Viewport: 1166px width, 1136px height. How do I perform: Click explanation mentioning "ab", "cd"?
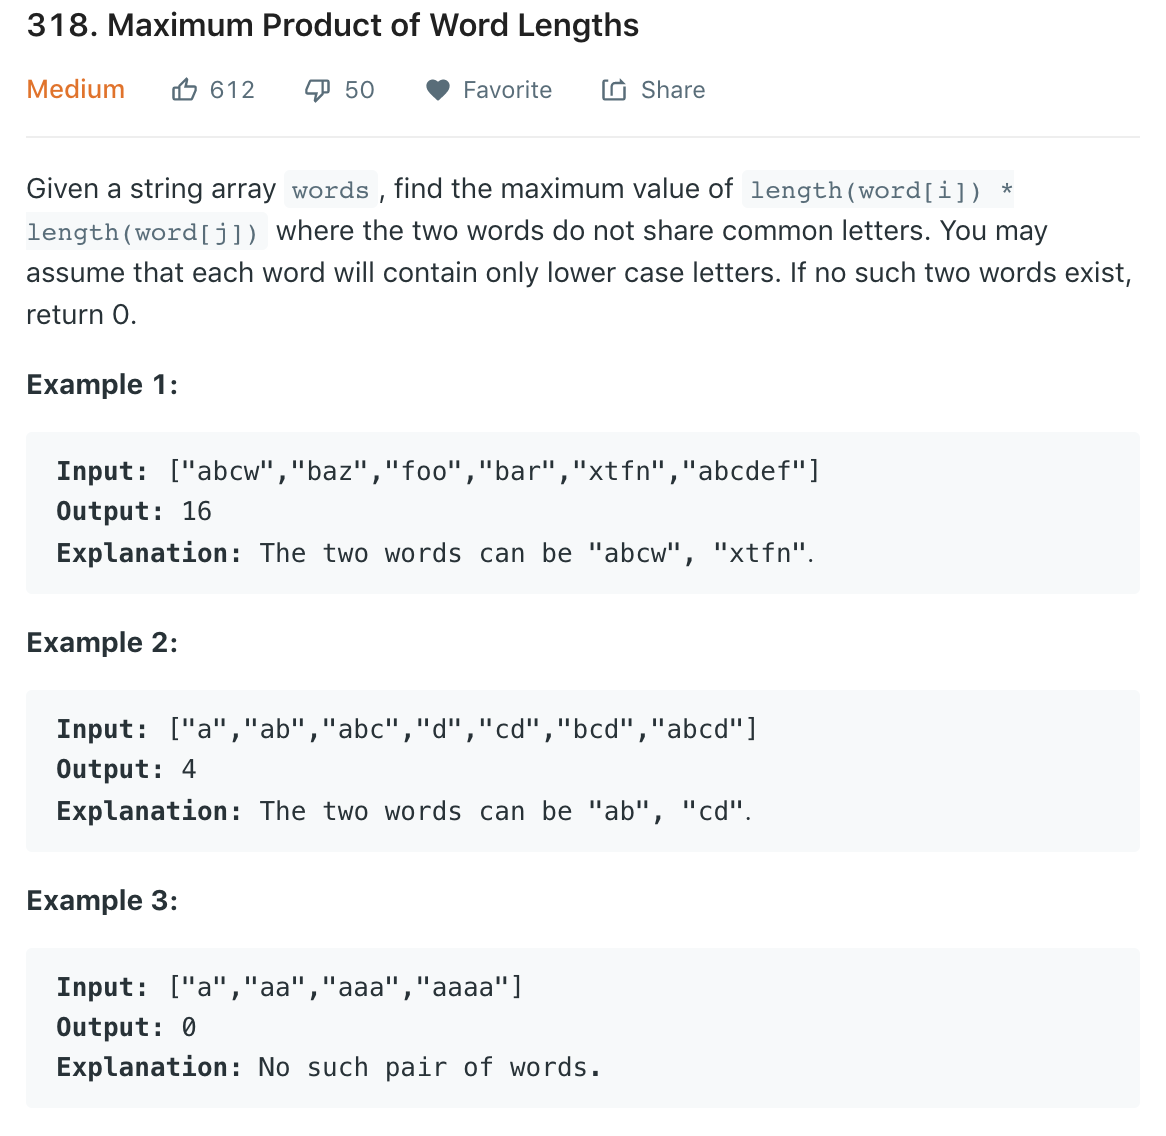coord(505,811)
